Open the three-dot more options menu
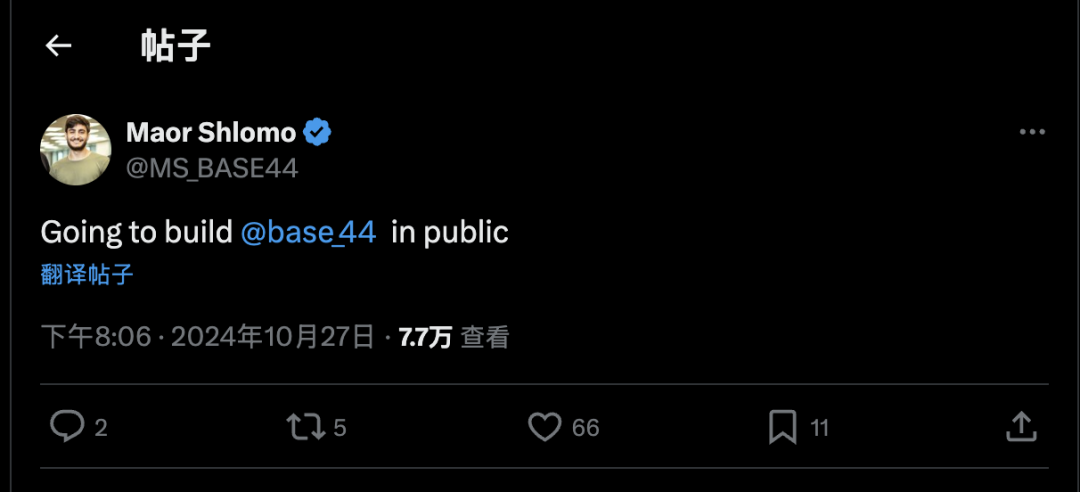 tap(1032, 133)
